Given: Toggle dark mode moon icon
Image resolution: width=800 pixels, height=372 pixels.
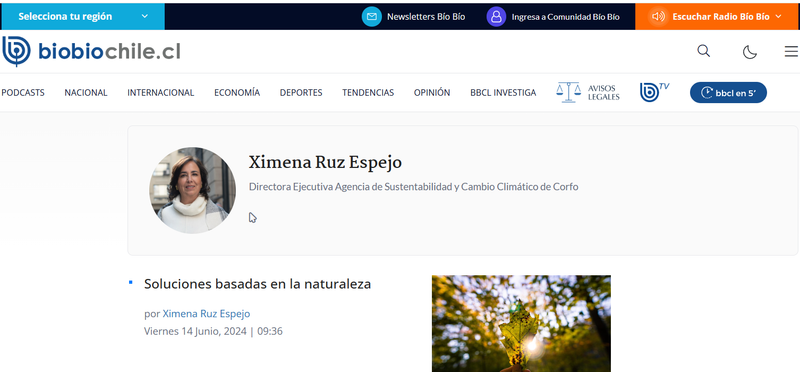Looking at the screenshot, I should pos(749,52).
